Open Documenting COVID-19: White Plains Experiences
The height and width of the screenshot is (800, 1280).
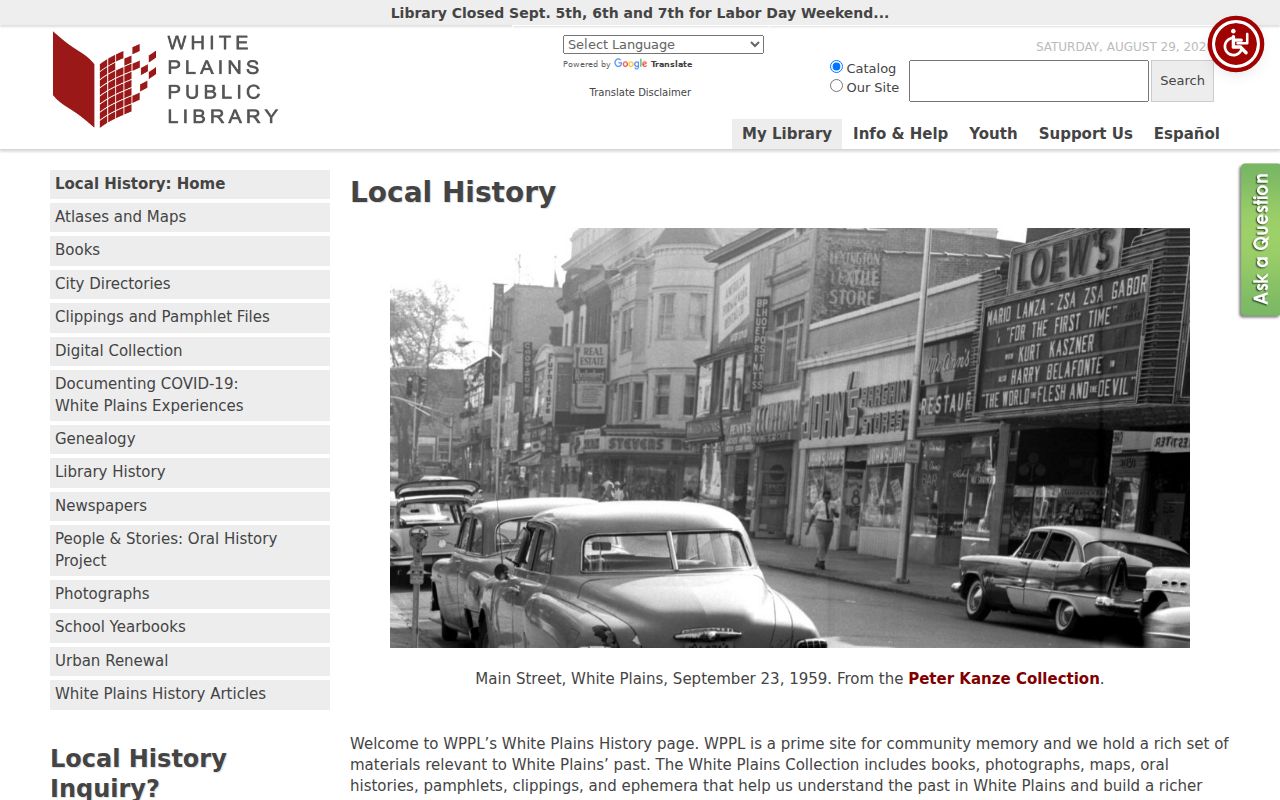(x=190, y=395)
